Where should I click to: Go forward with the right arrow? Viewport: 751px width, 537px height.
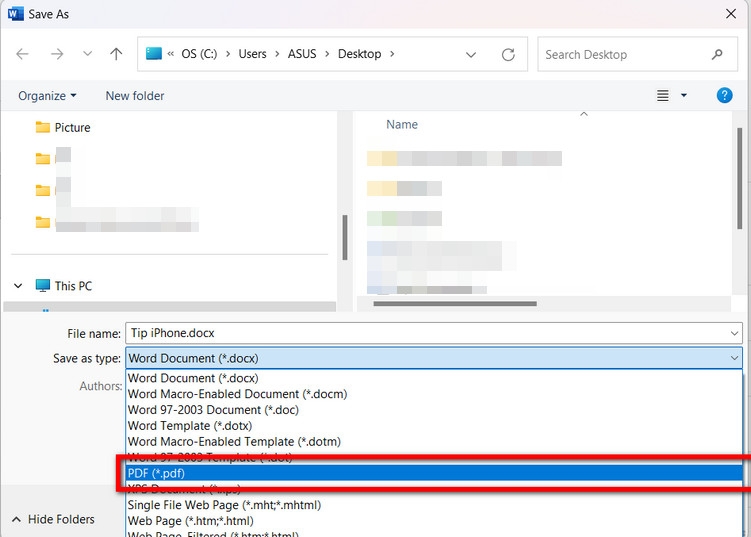pyautogui.click(x=57, y=54)
